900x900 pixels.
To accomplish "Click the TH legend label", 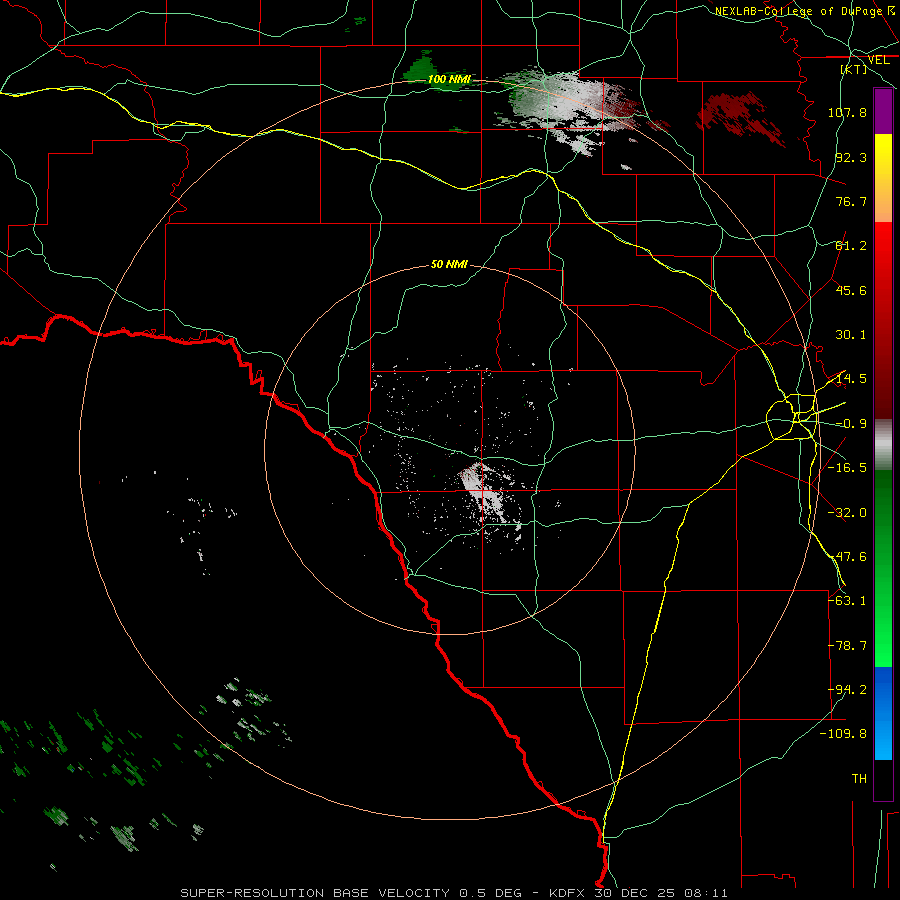I will [859, 779].
